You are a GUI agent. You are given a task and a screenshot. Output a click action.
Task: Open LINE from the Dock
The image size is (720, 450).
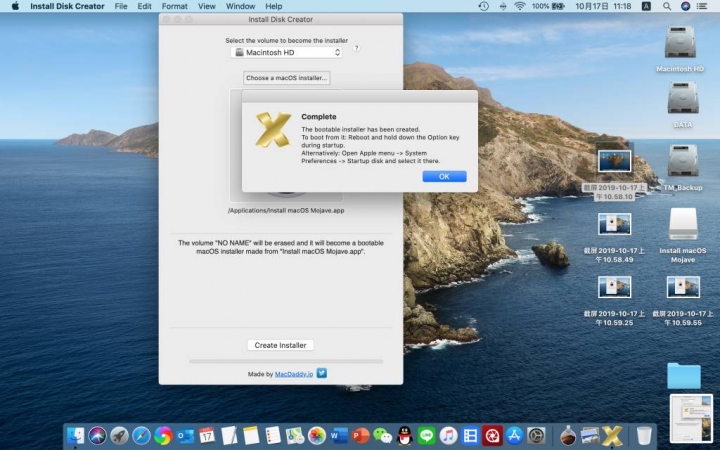click(x=427, y=435)
